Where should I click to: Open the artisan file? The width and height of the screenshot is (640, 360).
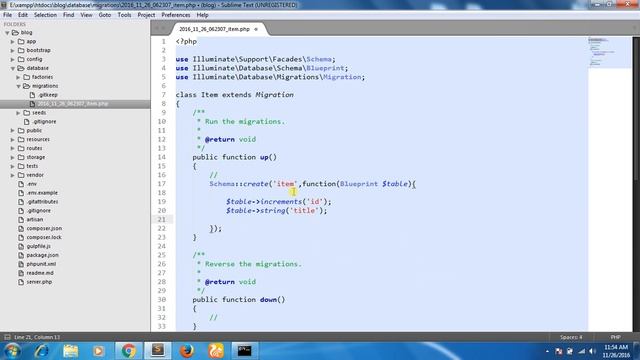click(35, 220)
